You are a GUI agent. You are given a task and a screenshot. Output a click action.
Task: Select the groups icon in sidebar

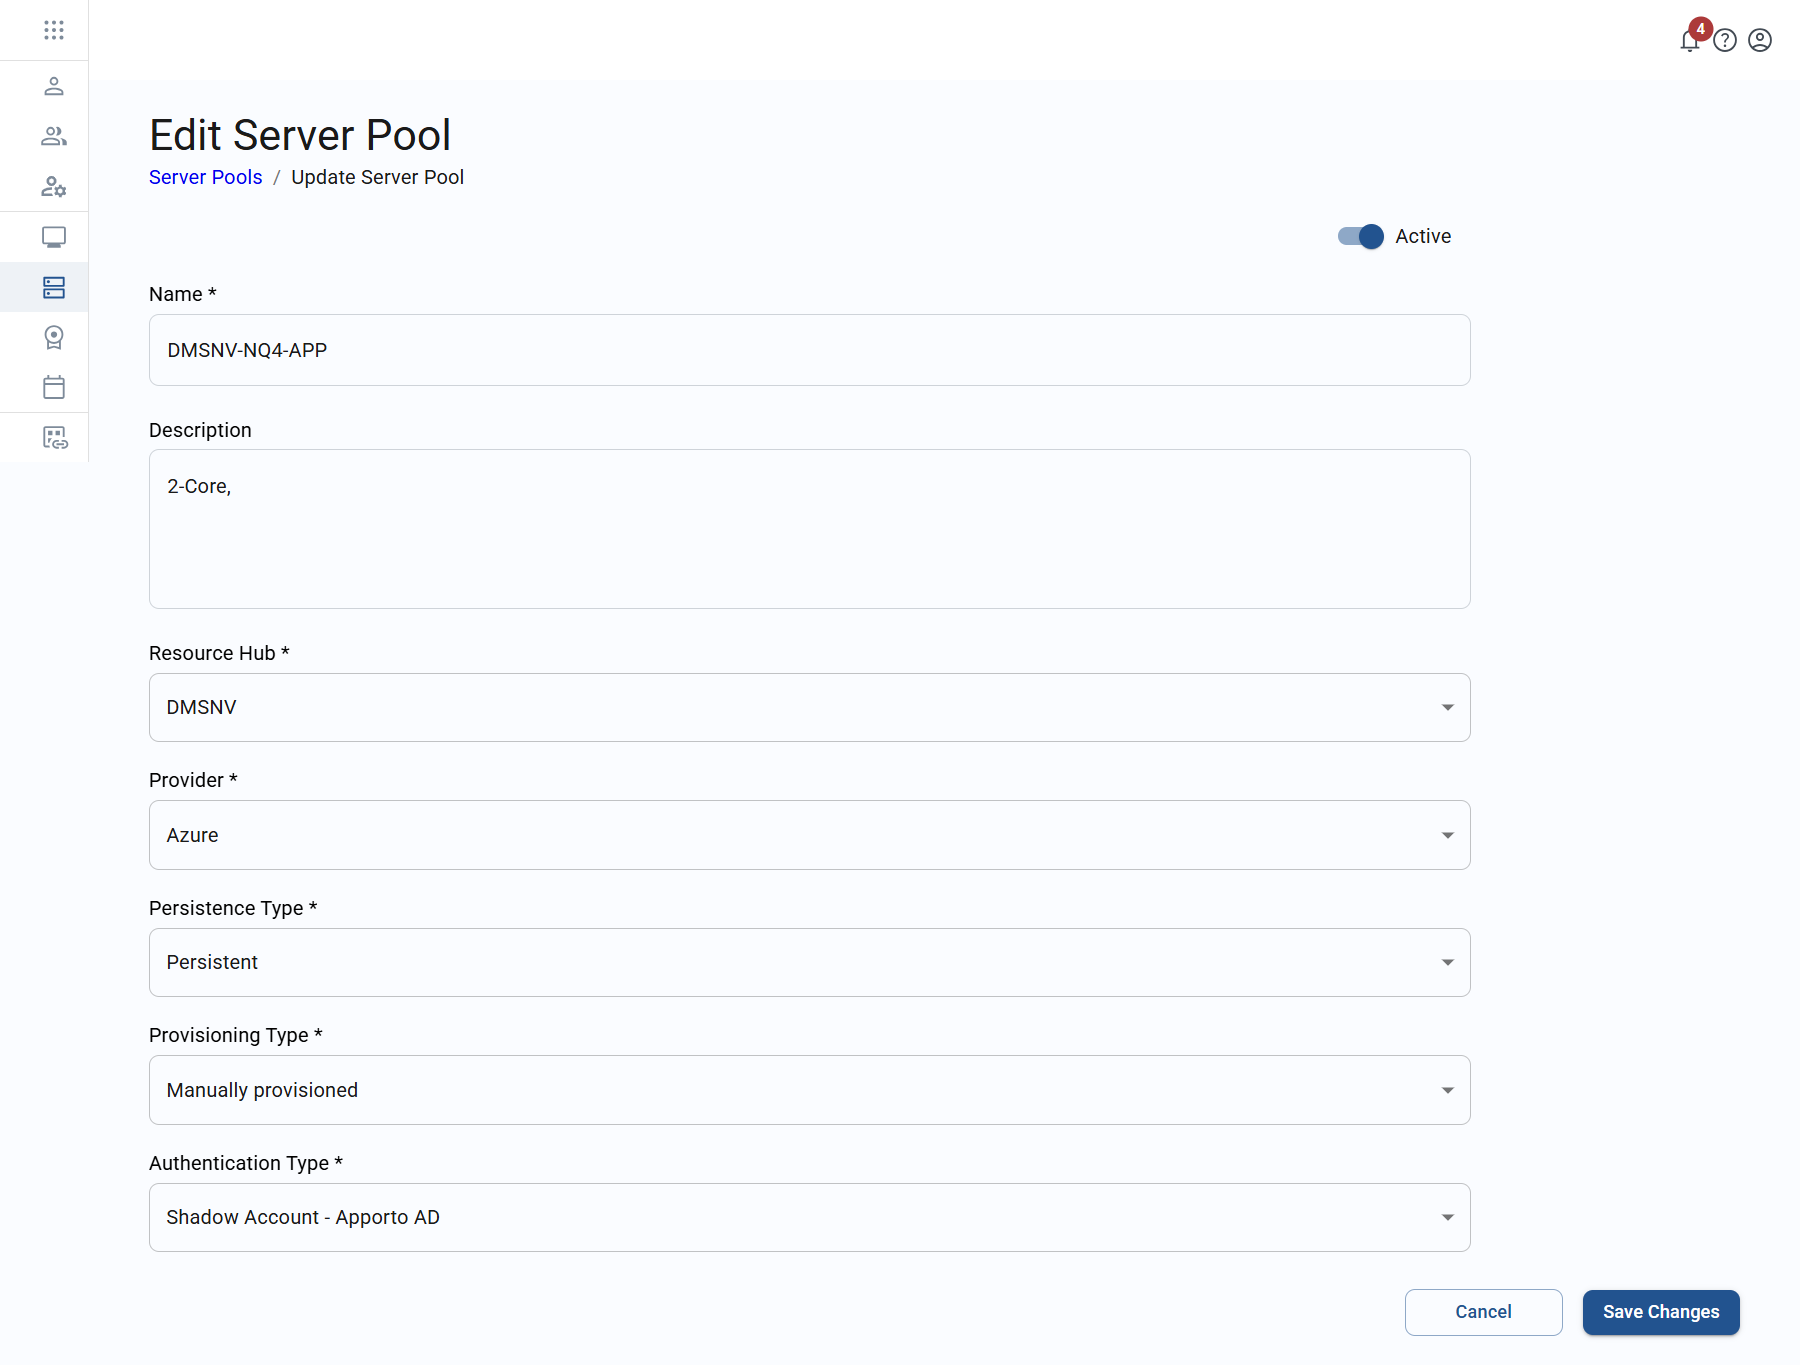point(54,136)
